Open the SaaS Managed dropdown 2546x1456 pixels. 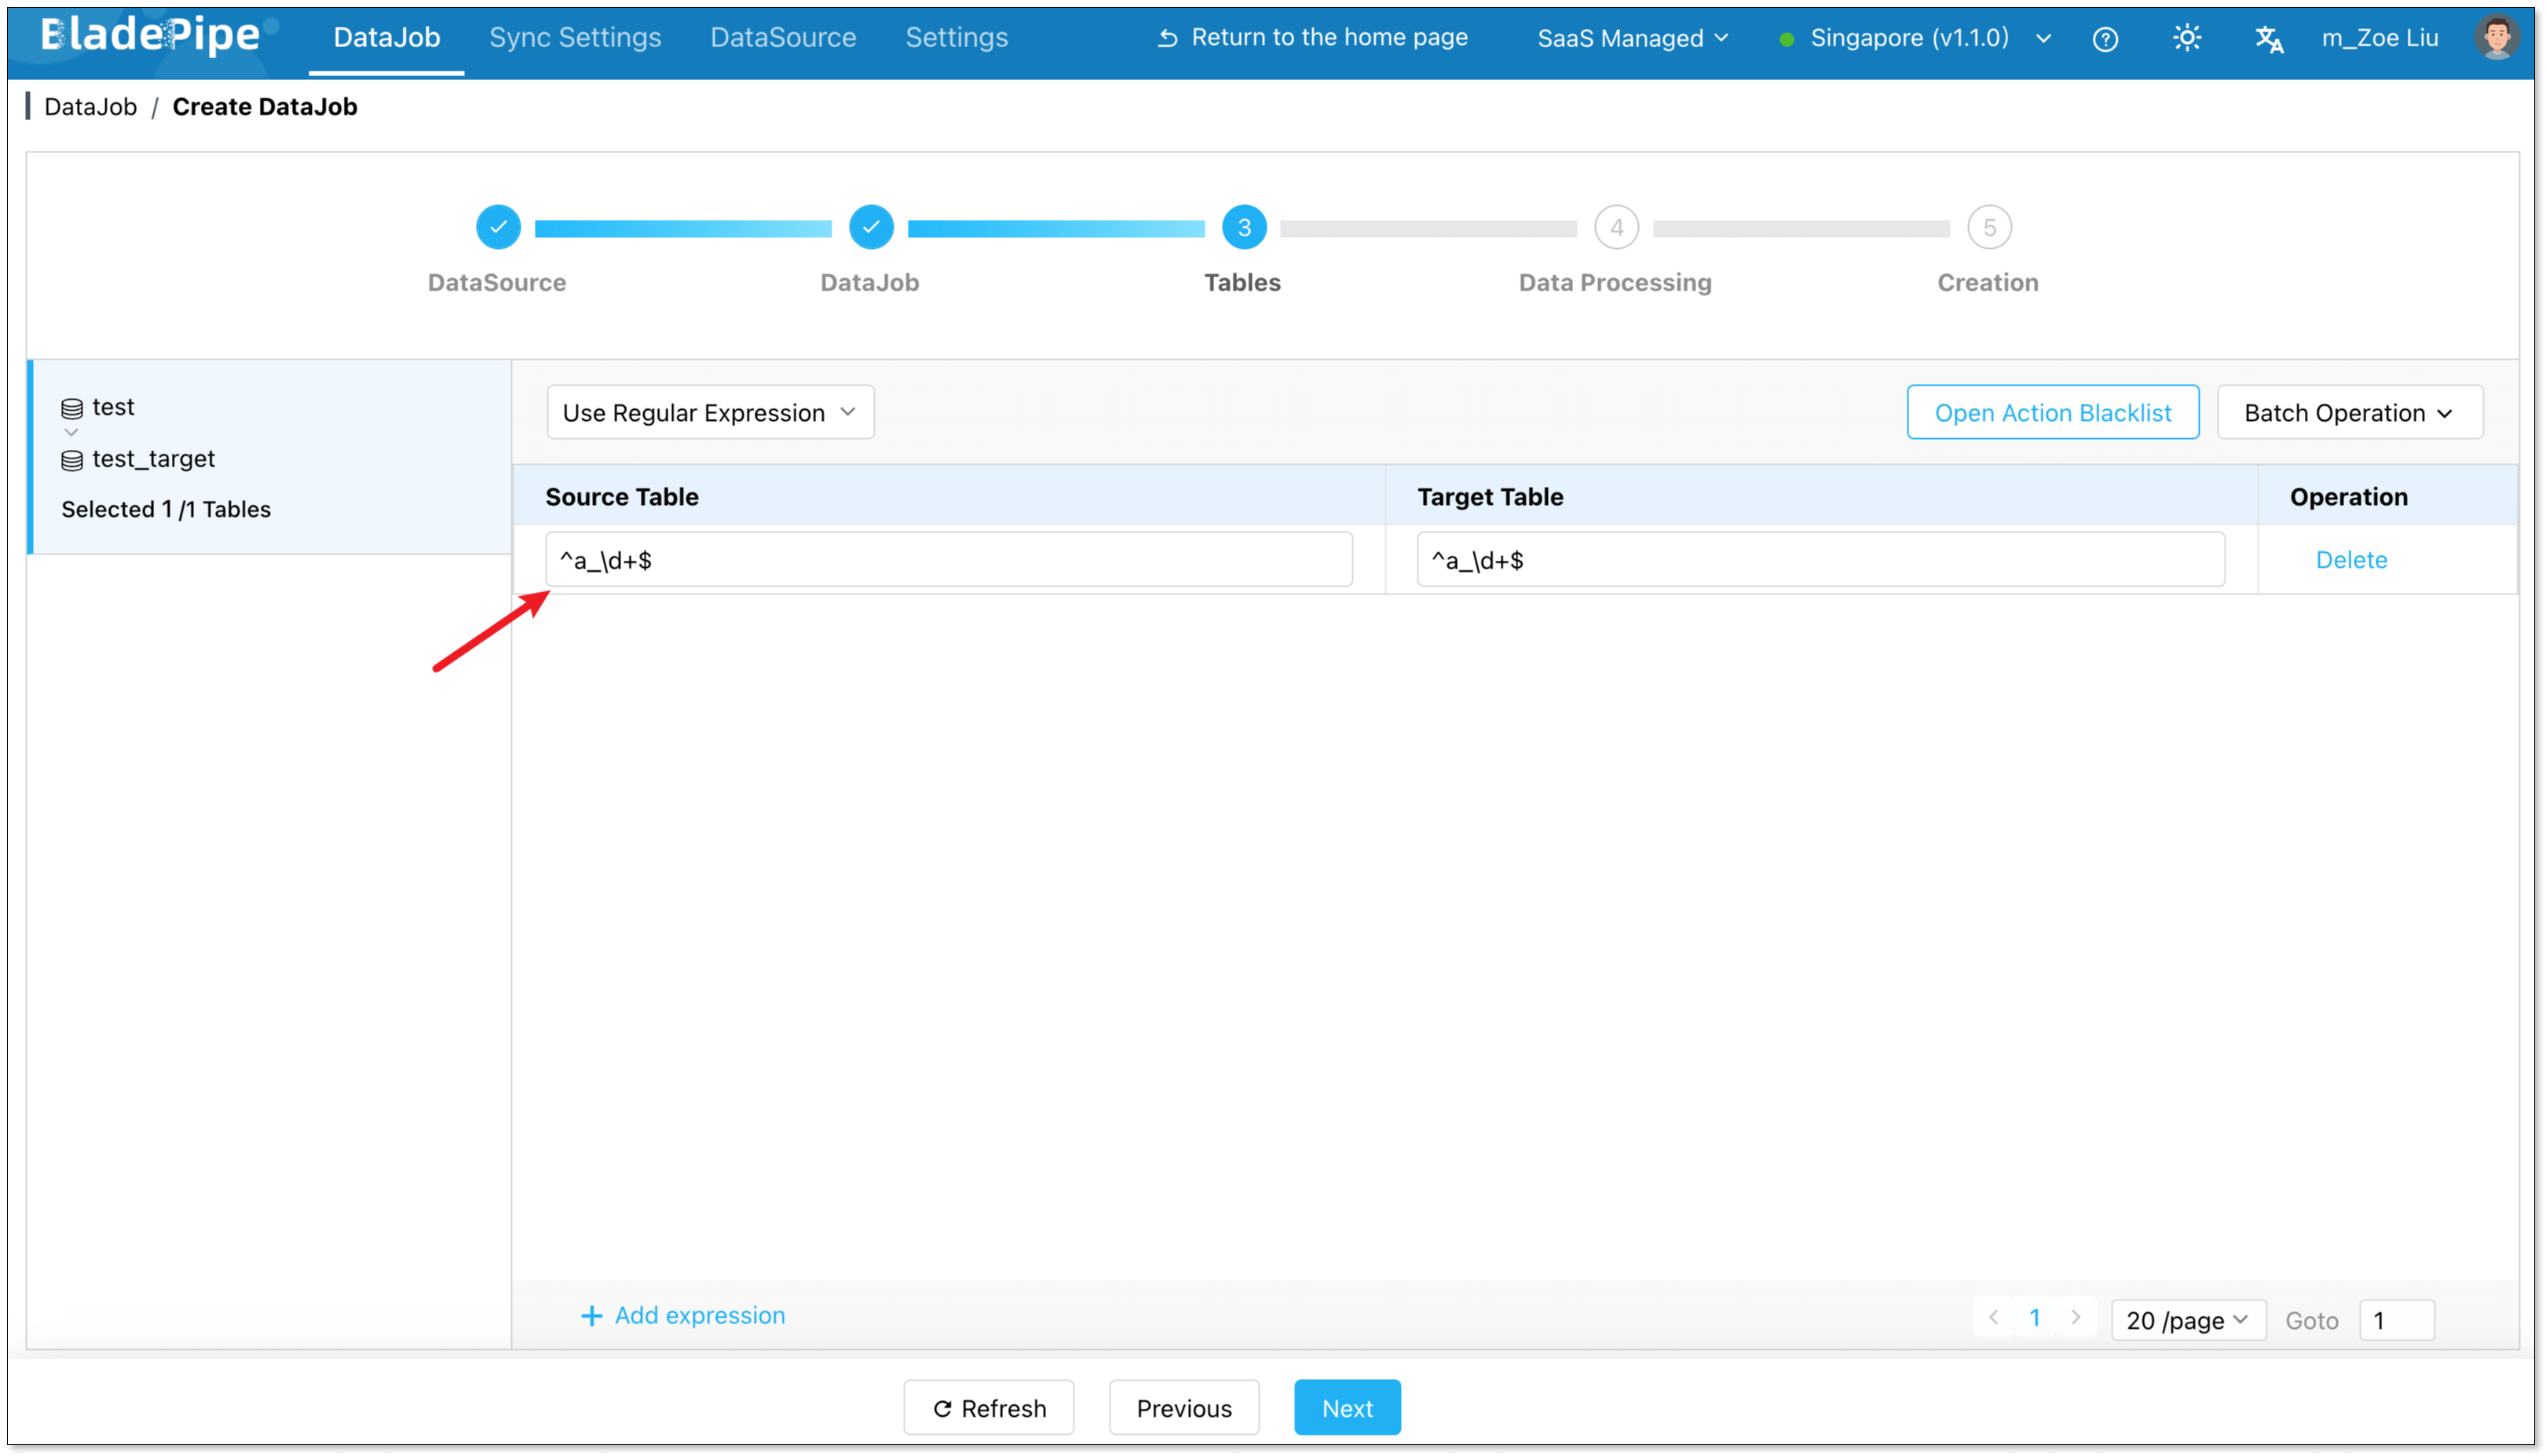[1632, 38]
